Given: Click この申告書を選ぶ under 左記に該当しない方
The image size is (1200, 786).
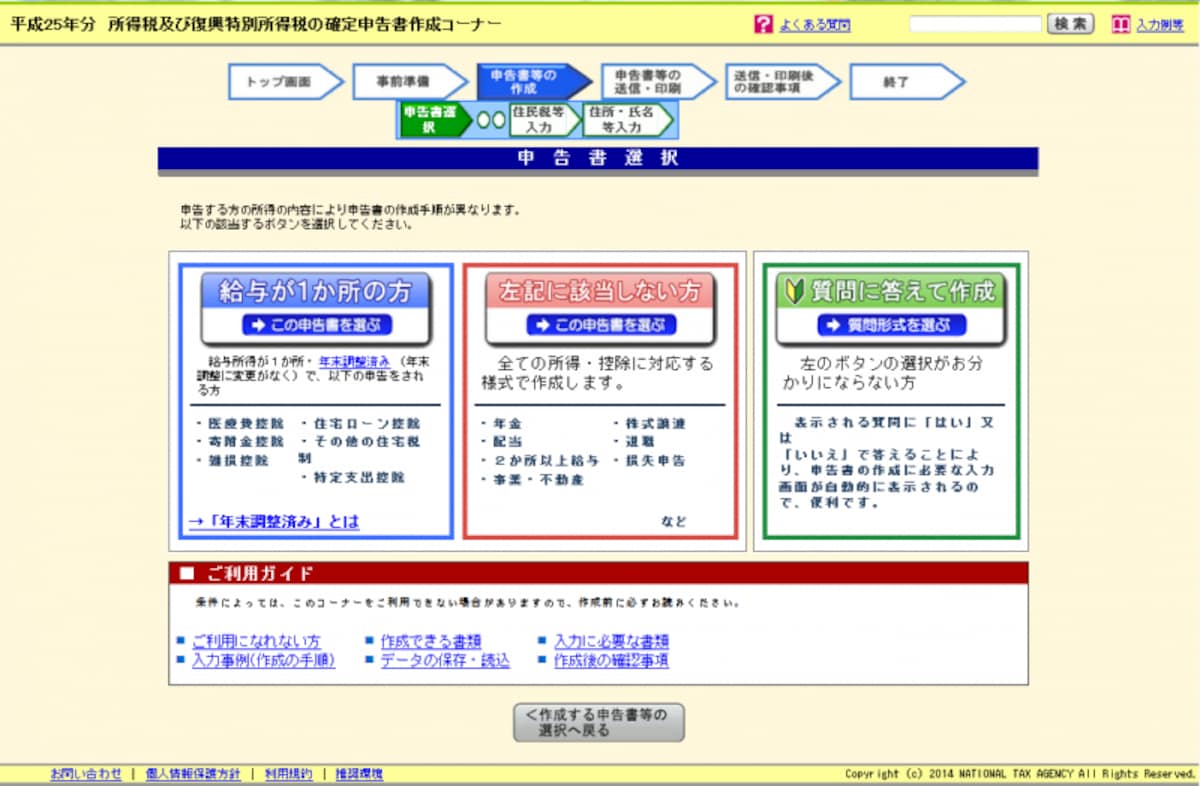Looking at the screenshot, I should (601, 325).
